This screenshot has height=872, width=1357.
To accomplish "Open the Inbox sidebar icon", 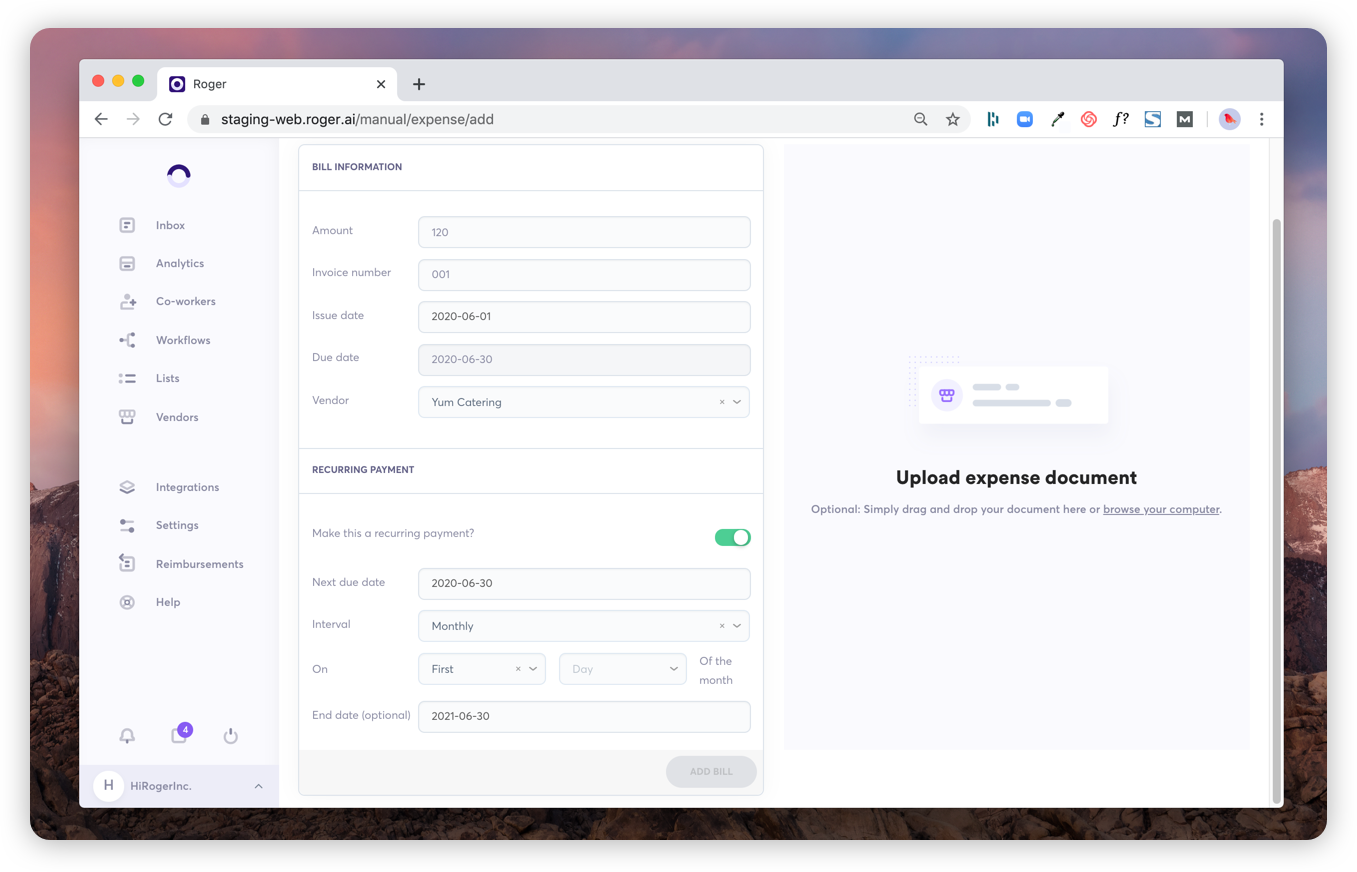I will click(x=127, y=225).
